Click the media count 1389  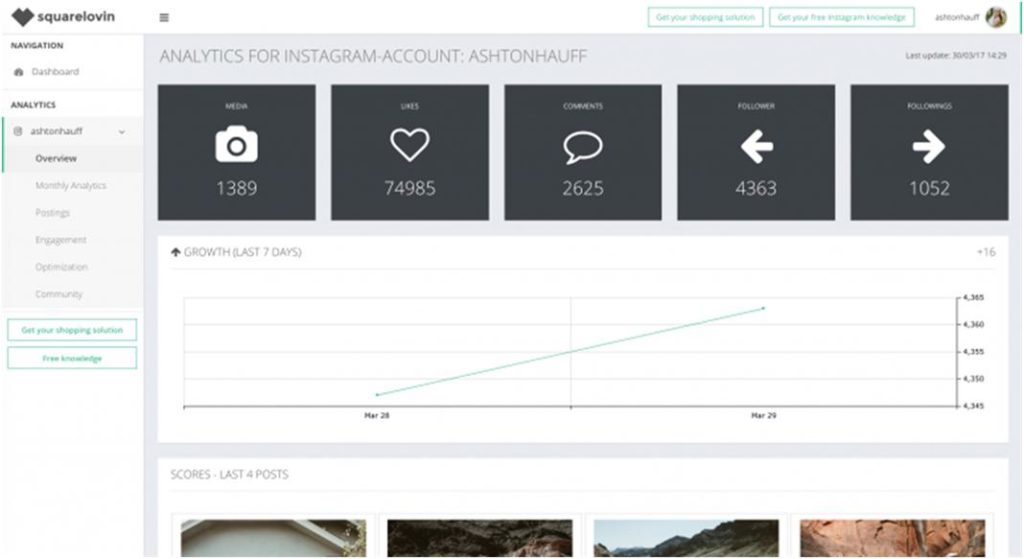click(x=236, y=189)
